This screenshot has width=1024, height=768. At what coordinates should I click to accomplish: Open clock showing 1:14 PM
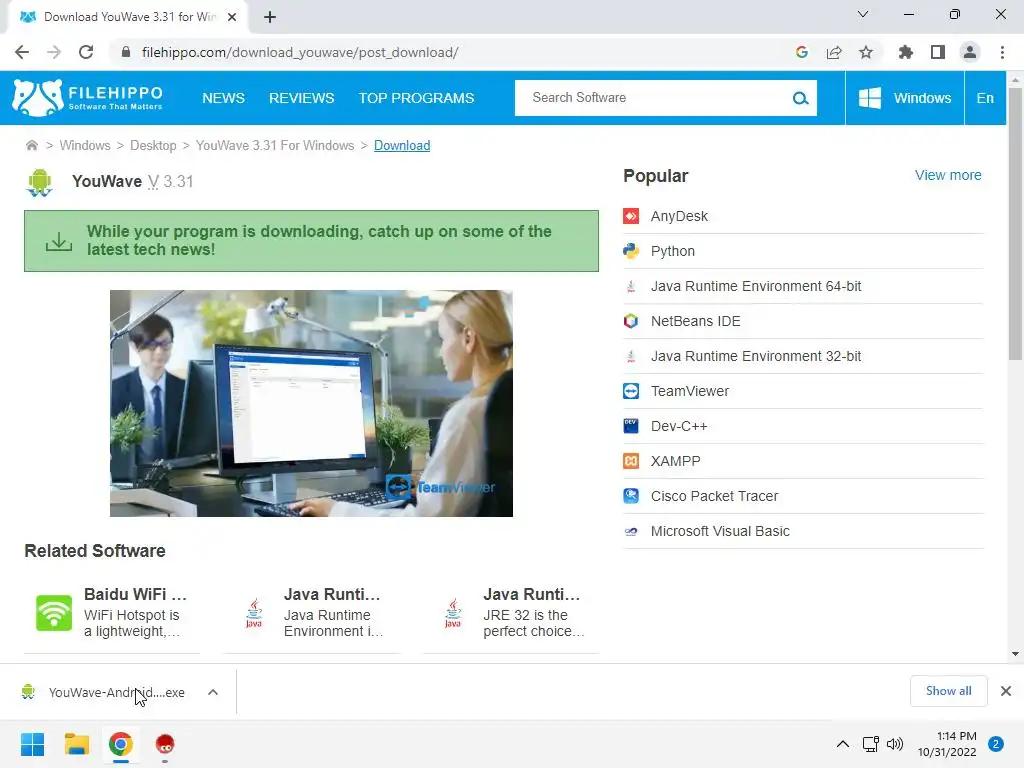click(x=947, y=744)
